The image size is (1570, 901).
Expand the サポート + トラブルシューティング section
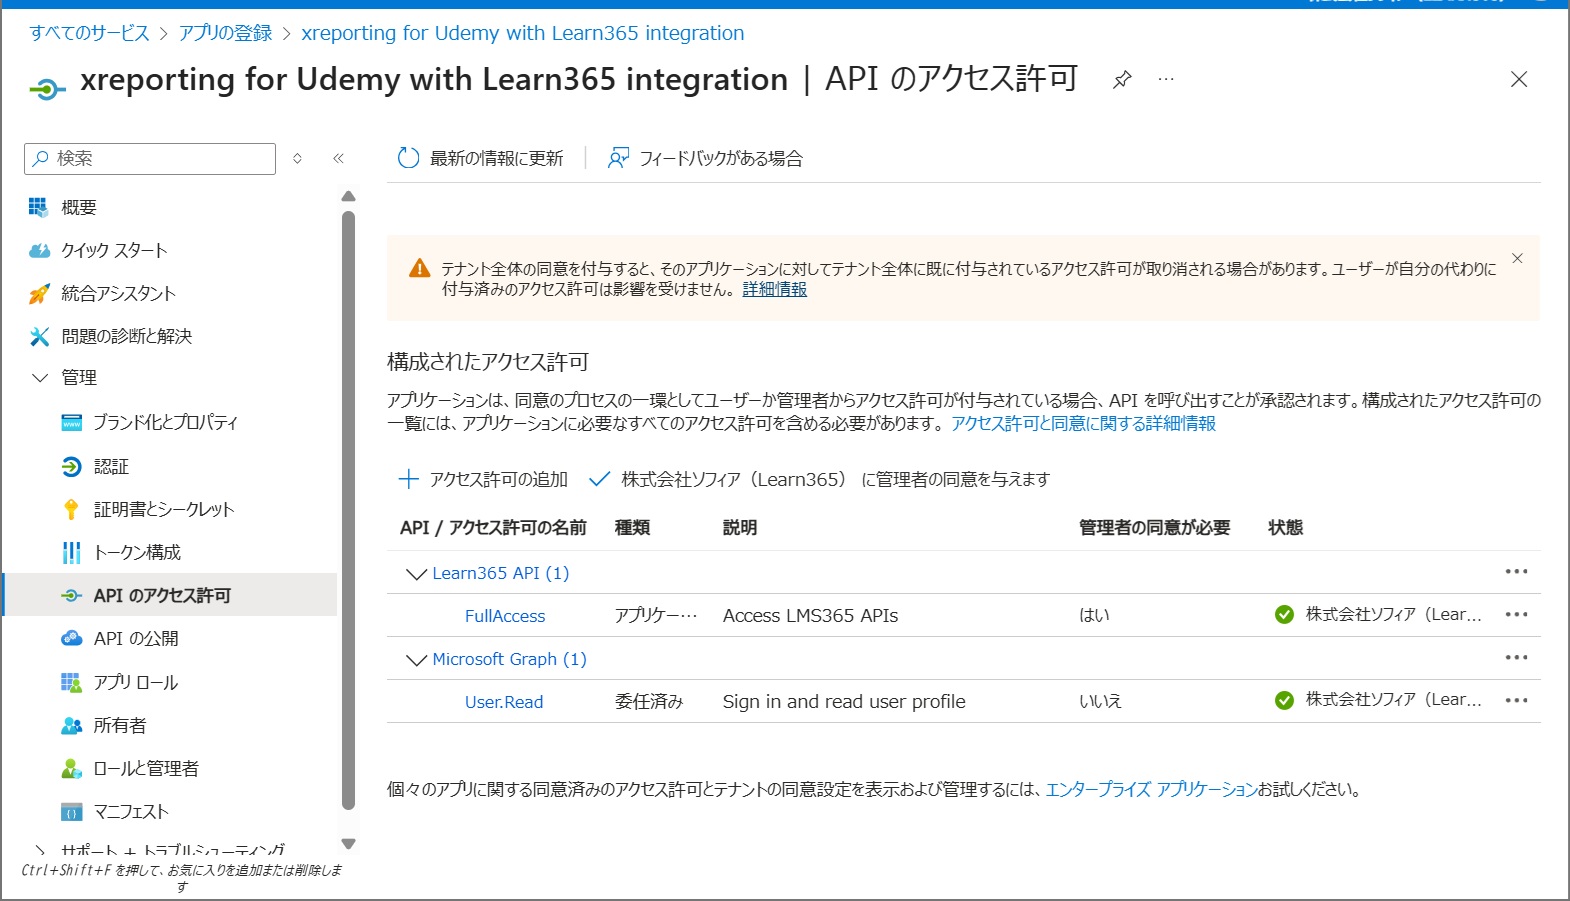[40, 850]
